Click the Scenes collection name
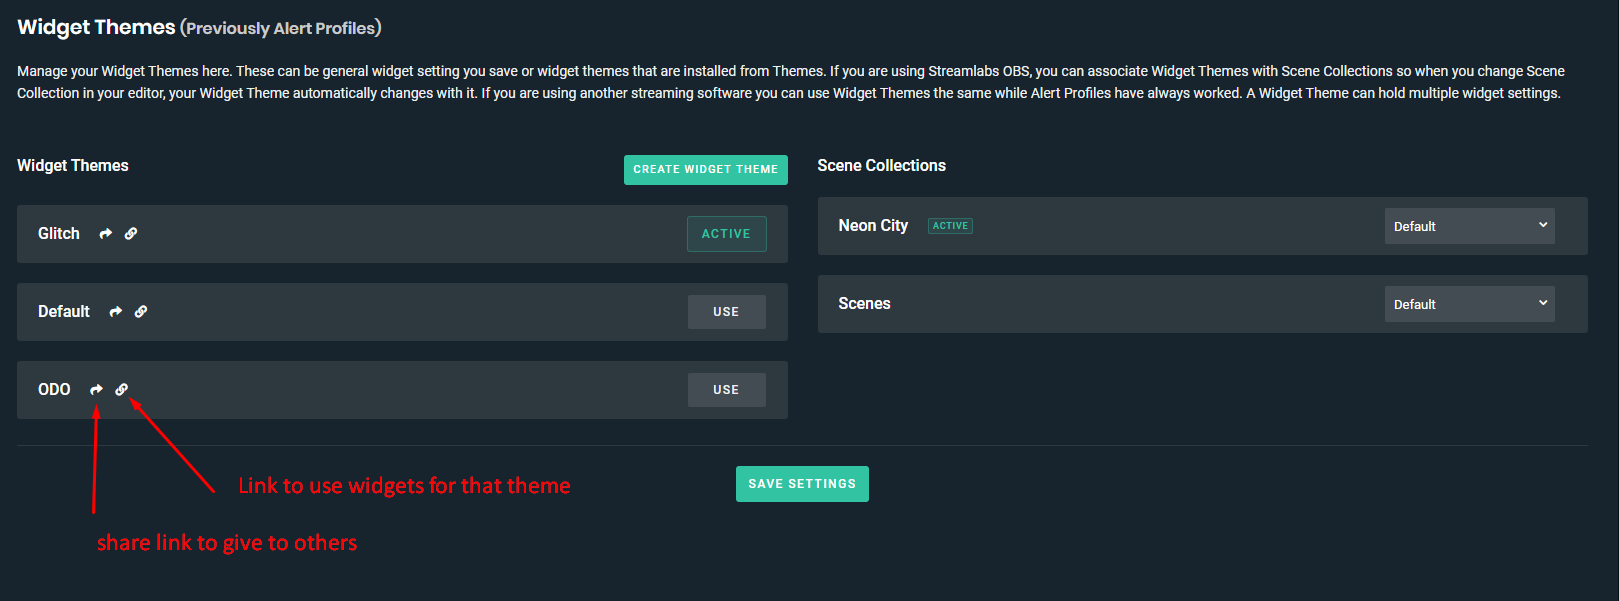Viewport: 1619px width, 601px height. point(864,304)
